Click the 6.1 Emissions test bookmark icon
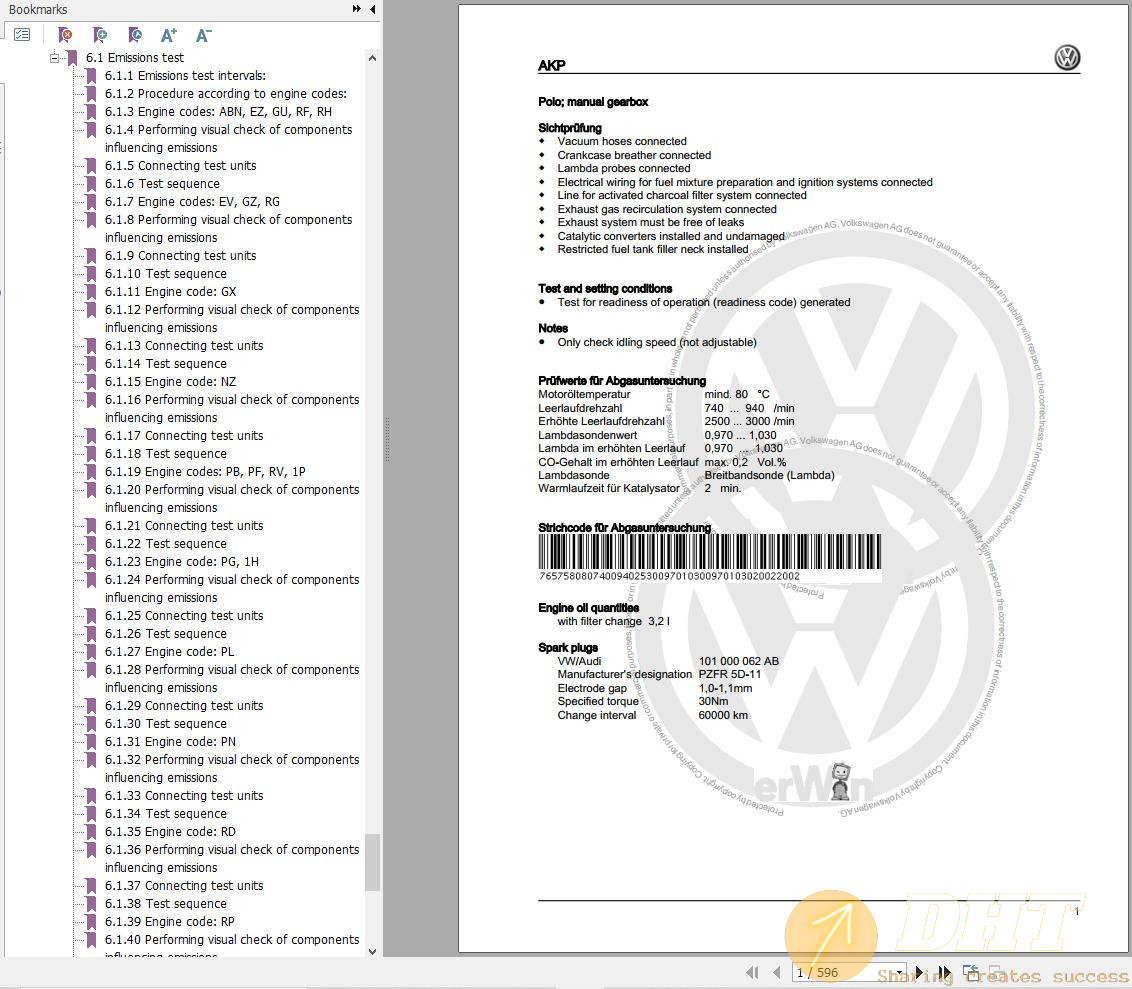Image resolution: width=1132 pixels, height=989 pixels. click(72, 58)
